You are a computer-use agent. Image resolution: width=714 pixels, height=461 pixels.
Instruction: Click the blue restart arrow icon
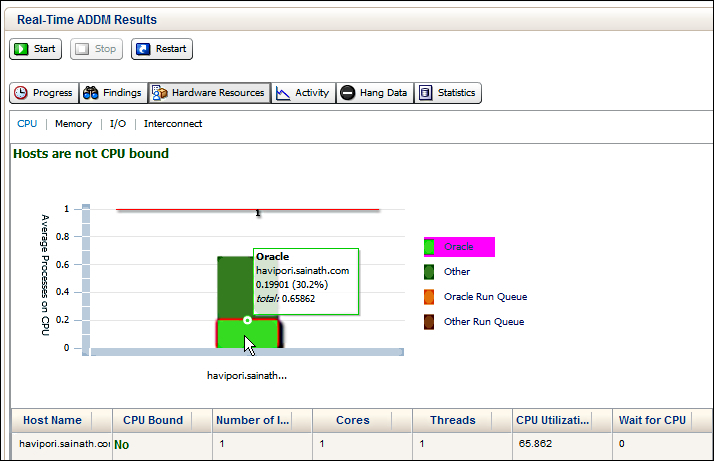pyautogui.click(x=143, y=49)
